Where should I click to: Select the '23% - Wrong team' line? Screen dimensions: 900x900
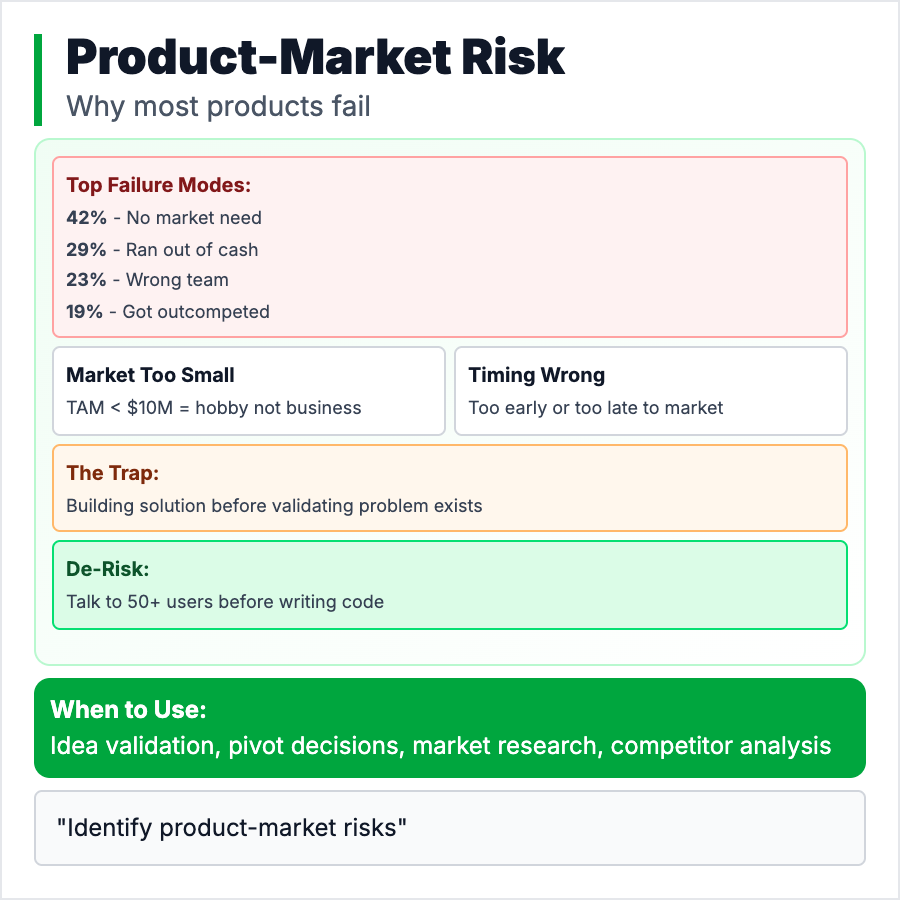click(147, 280)
